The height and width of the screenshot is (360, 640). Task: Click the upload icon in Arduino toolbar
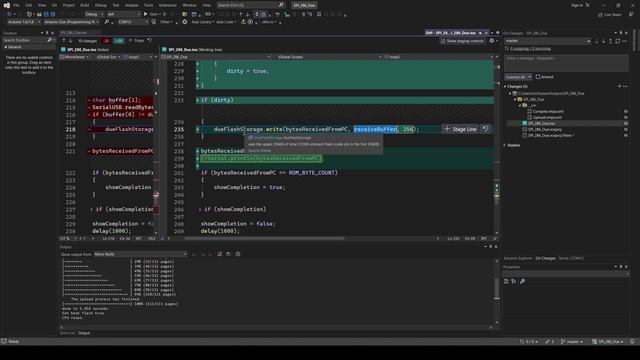pos(243,22)
